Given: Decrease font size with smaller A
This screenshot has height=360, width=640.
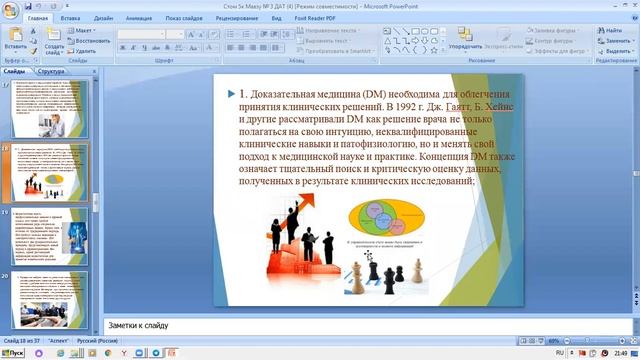Looking at the screenshot, I should [201, 35].
